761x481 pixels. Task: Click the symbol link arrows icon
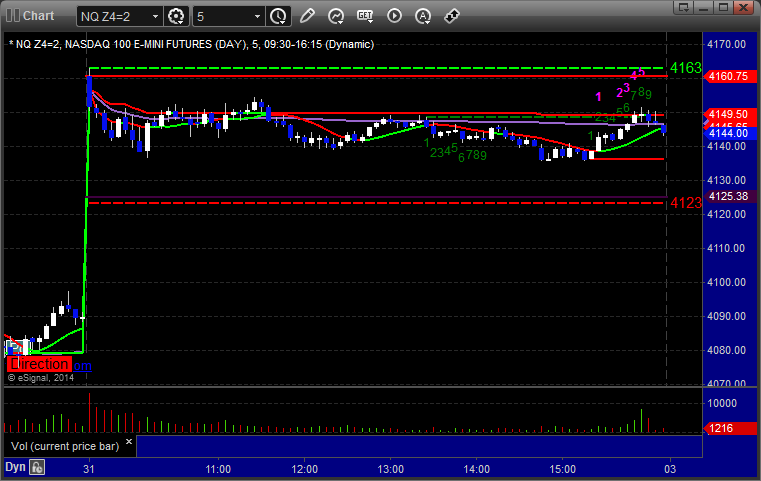(452, 16)
